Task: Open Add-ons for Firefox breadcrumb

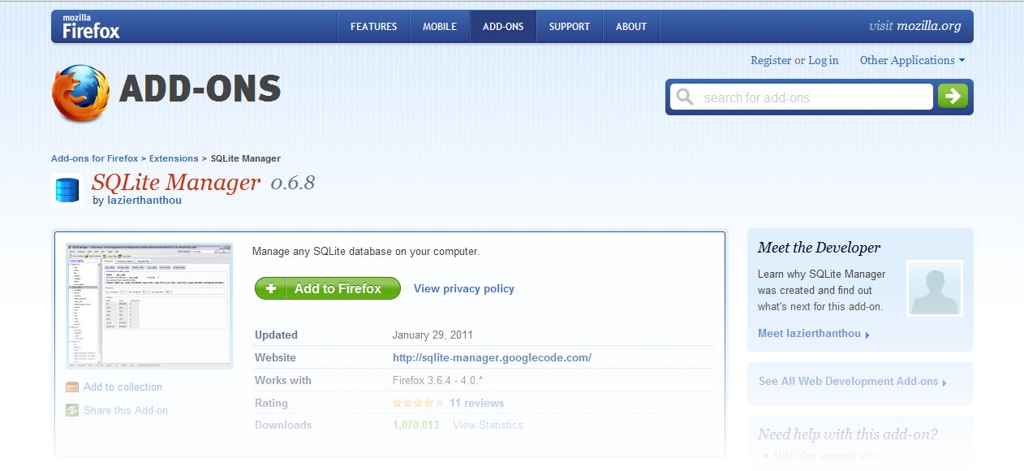Action: pos(95,158)
